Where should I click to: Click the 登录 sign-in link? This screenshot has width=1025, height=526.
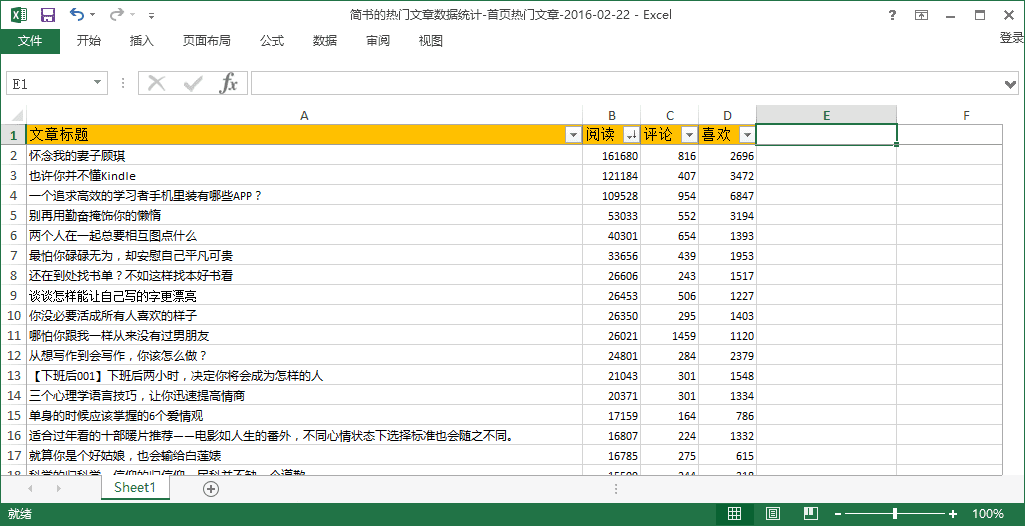[1011, 38]
